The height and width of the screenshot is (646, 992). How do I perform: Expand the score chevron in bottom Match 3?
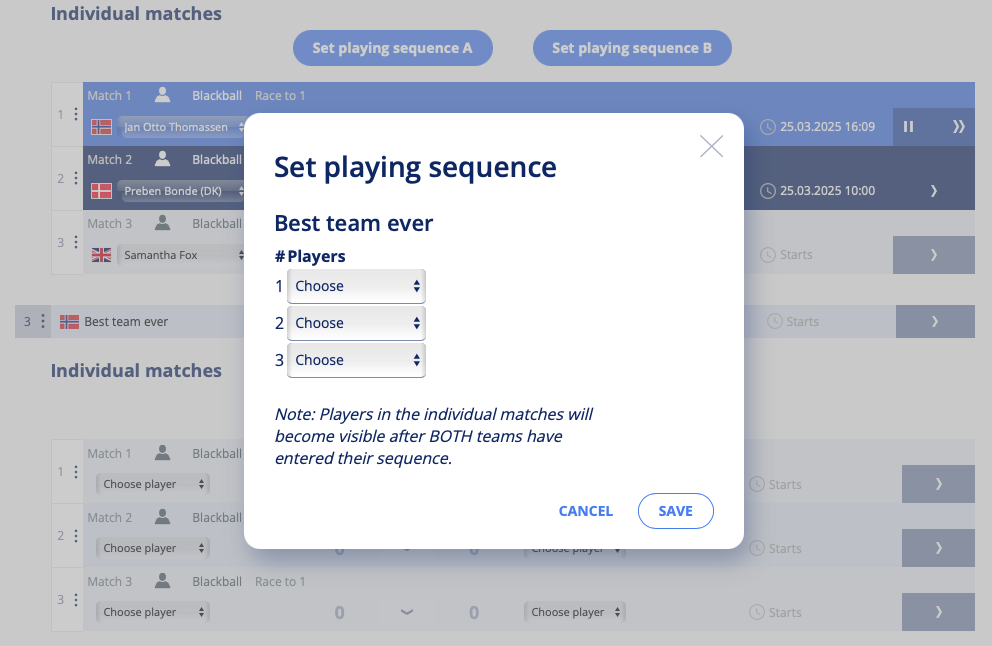(407, 612)
